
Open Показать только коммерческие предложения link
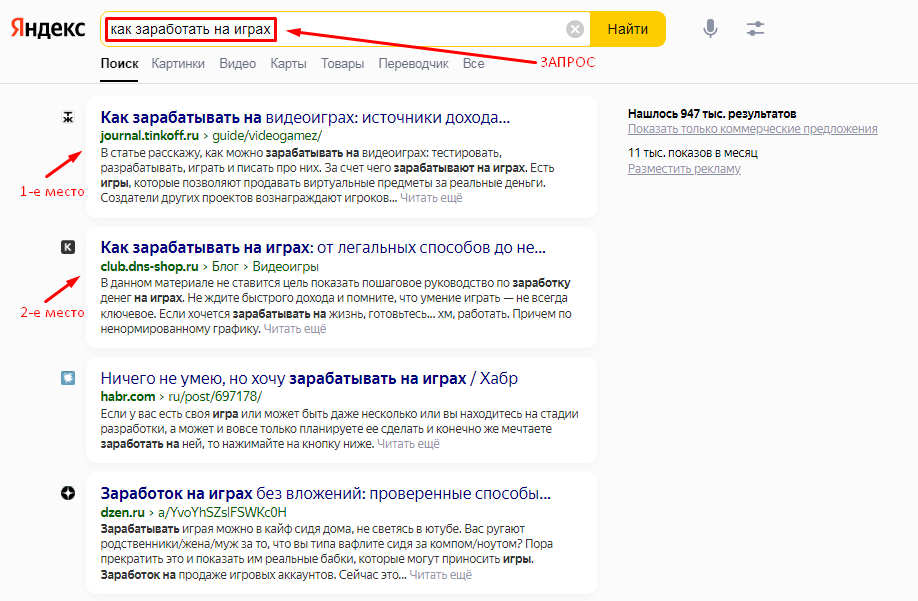pyautogui.click(x=752, y=129)
